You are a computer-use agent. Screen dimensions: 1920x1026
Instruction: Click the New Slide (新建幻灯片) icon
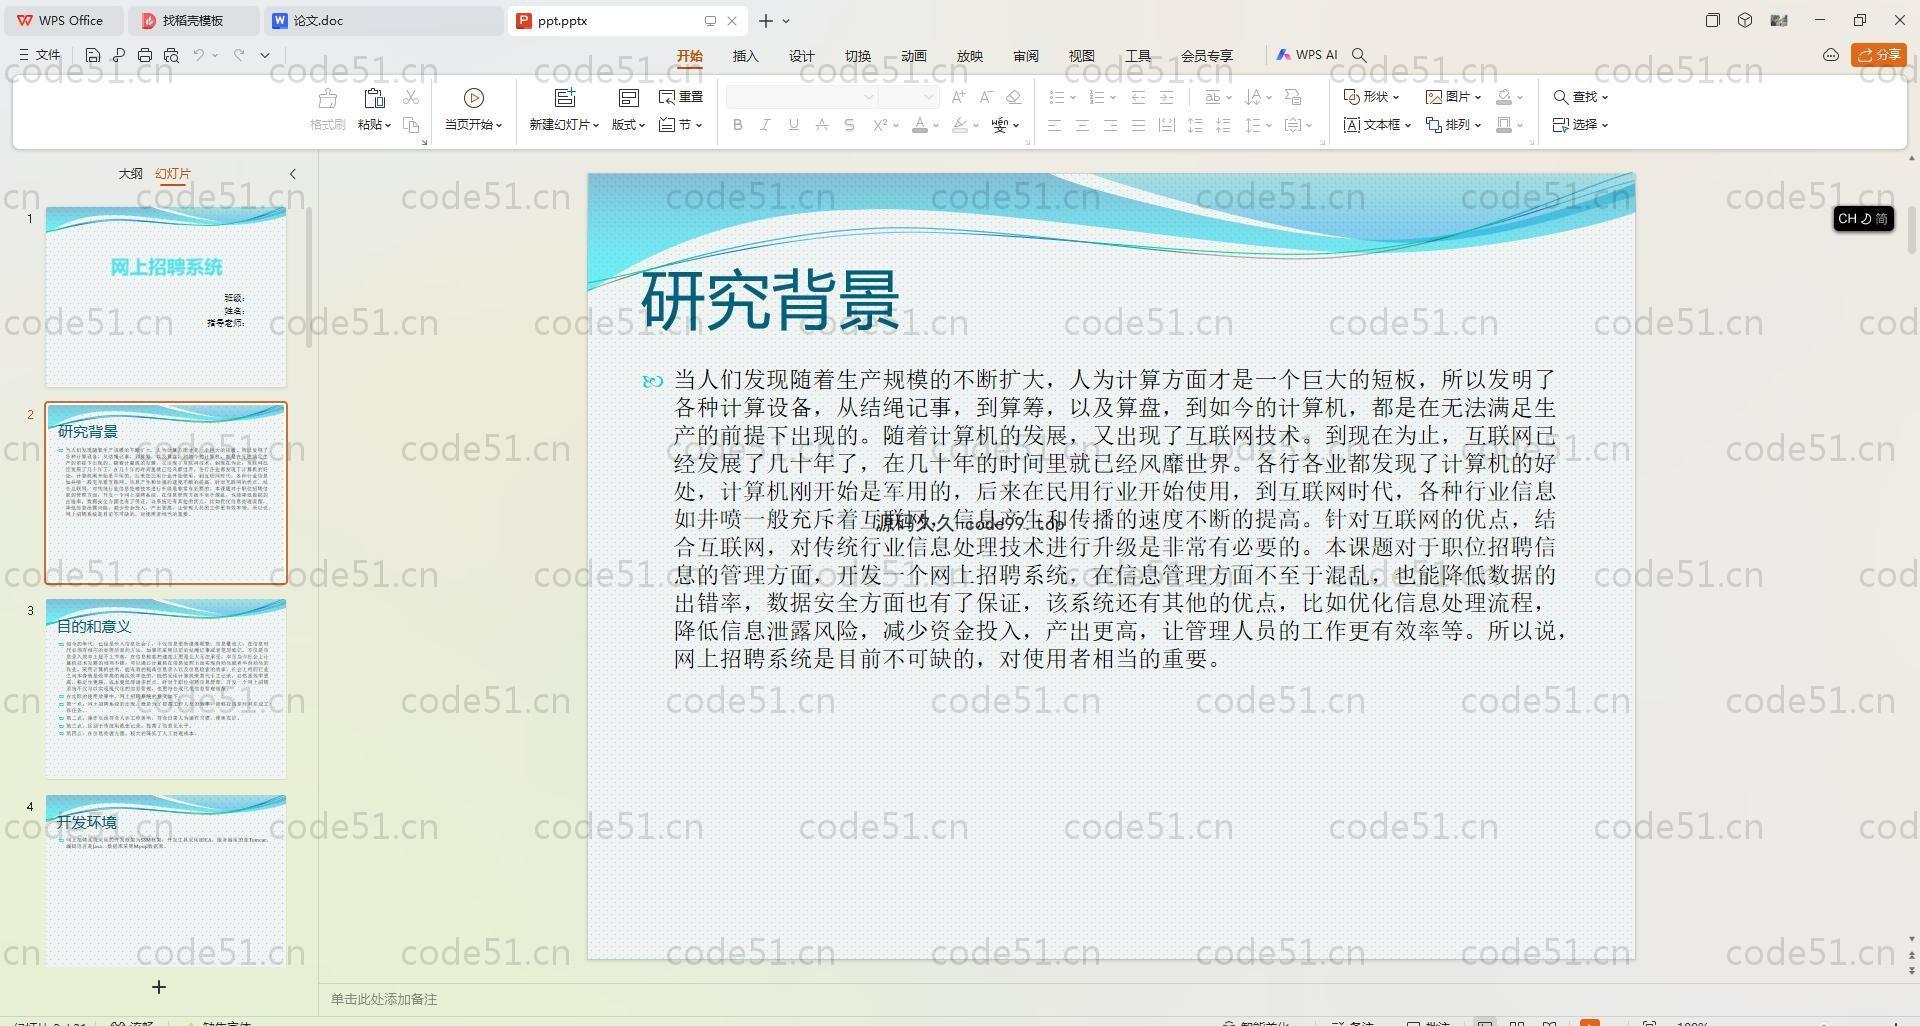(565, 98)
